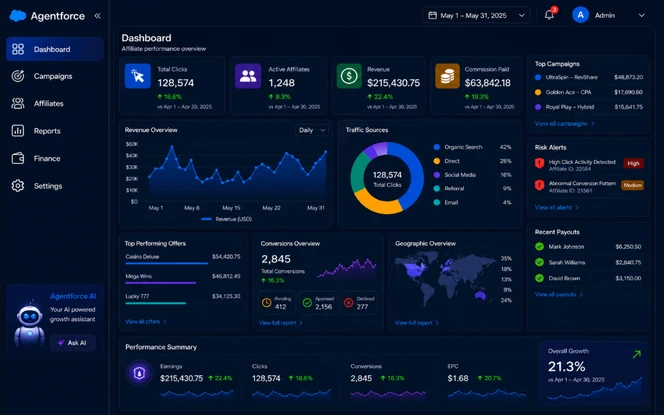Click the Commission Paid coins icon
Image resolution: width=664 pixels, height=415 pixels.
pyautogui.click(x=447, y=76)
